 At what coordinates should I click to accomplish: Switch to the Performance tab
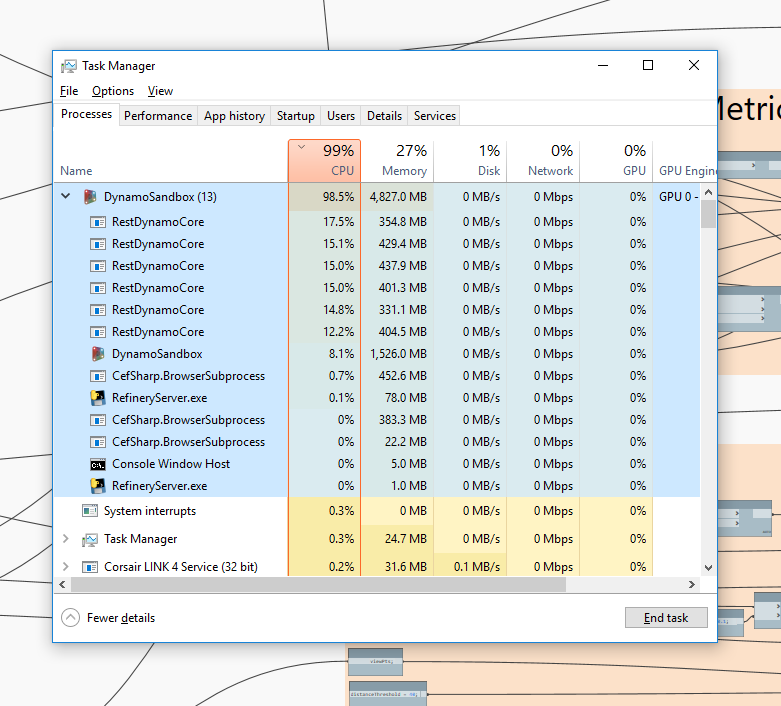(158, 116)
